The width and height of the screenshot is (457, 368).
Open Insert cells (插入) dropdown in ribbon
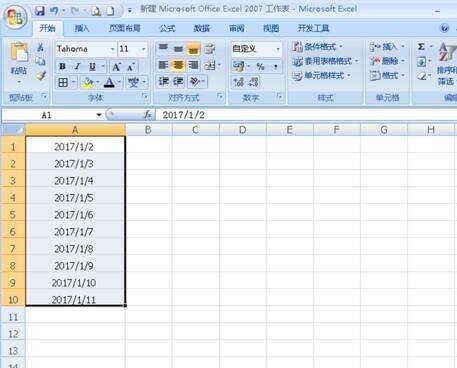pyautogui.click(x=387, y=47)
